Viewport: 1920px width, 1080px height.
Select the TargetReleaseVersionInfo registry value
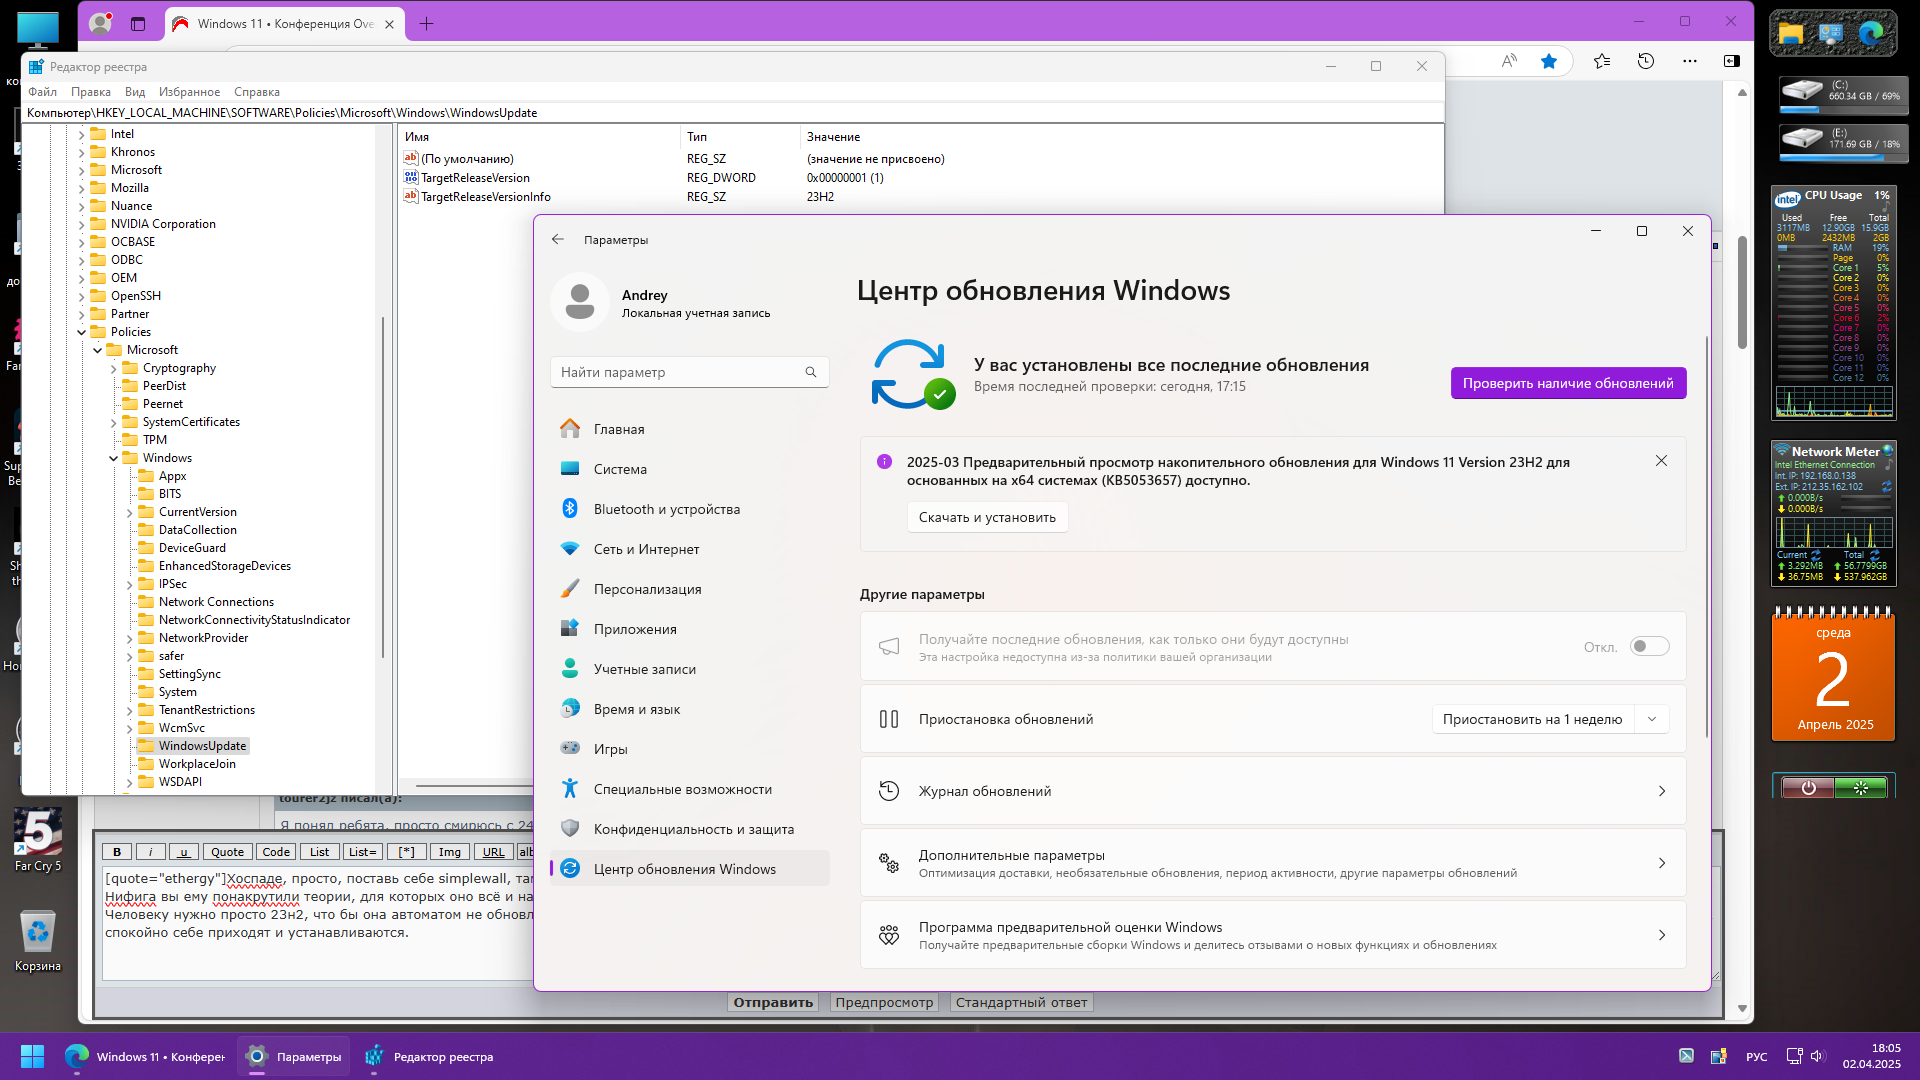coord(485,197)
